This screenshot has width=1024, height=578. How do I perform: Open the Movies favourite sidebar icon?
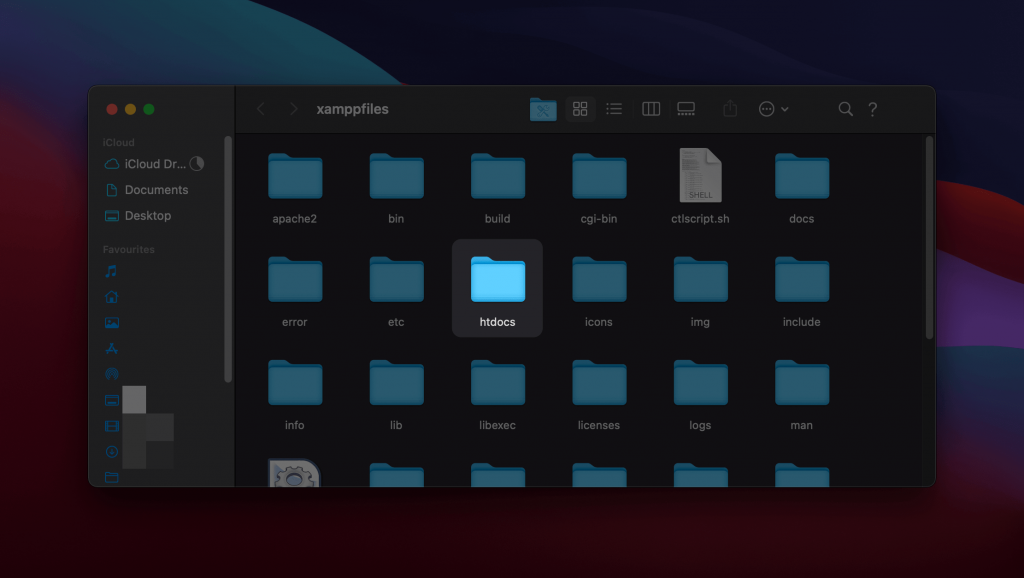pyautogui.click(x=112, y=426)
